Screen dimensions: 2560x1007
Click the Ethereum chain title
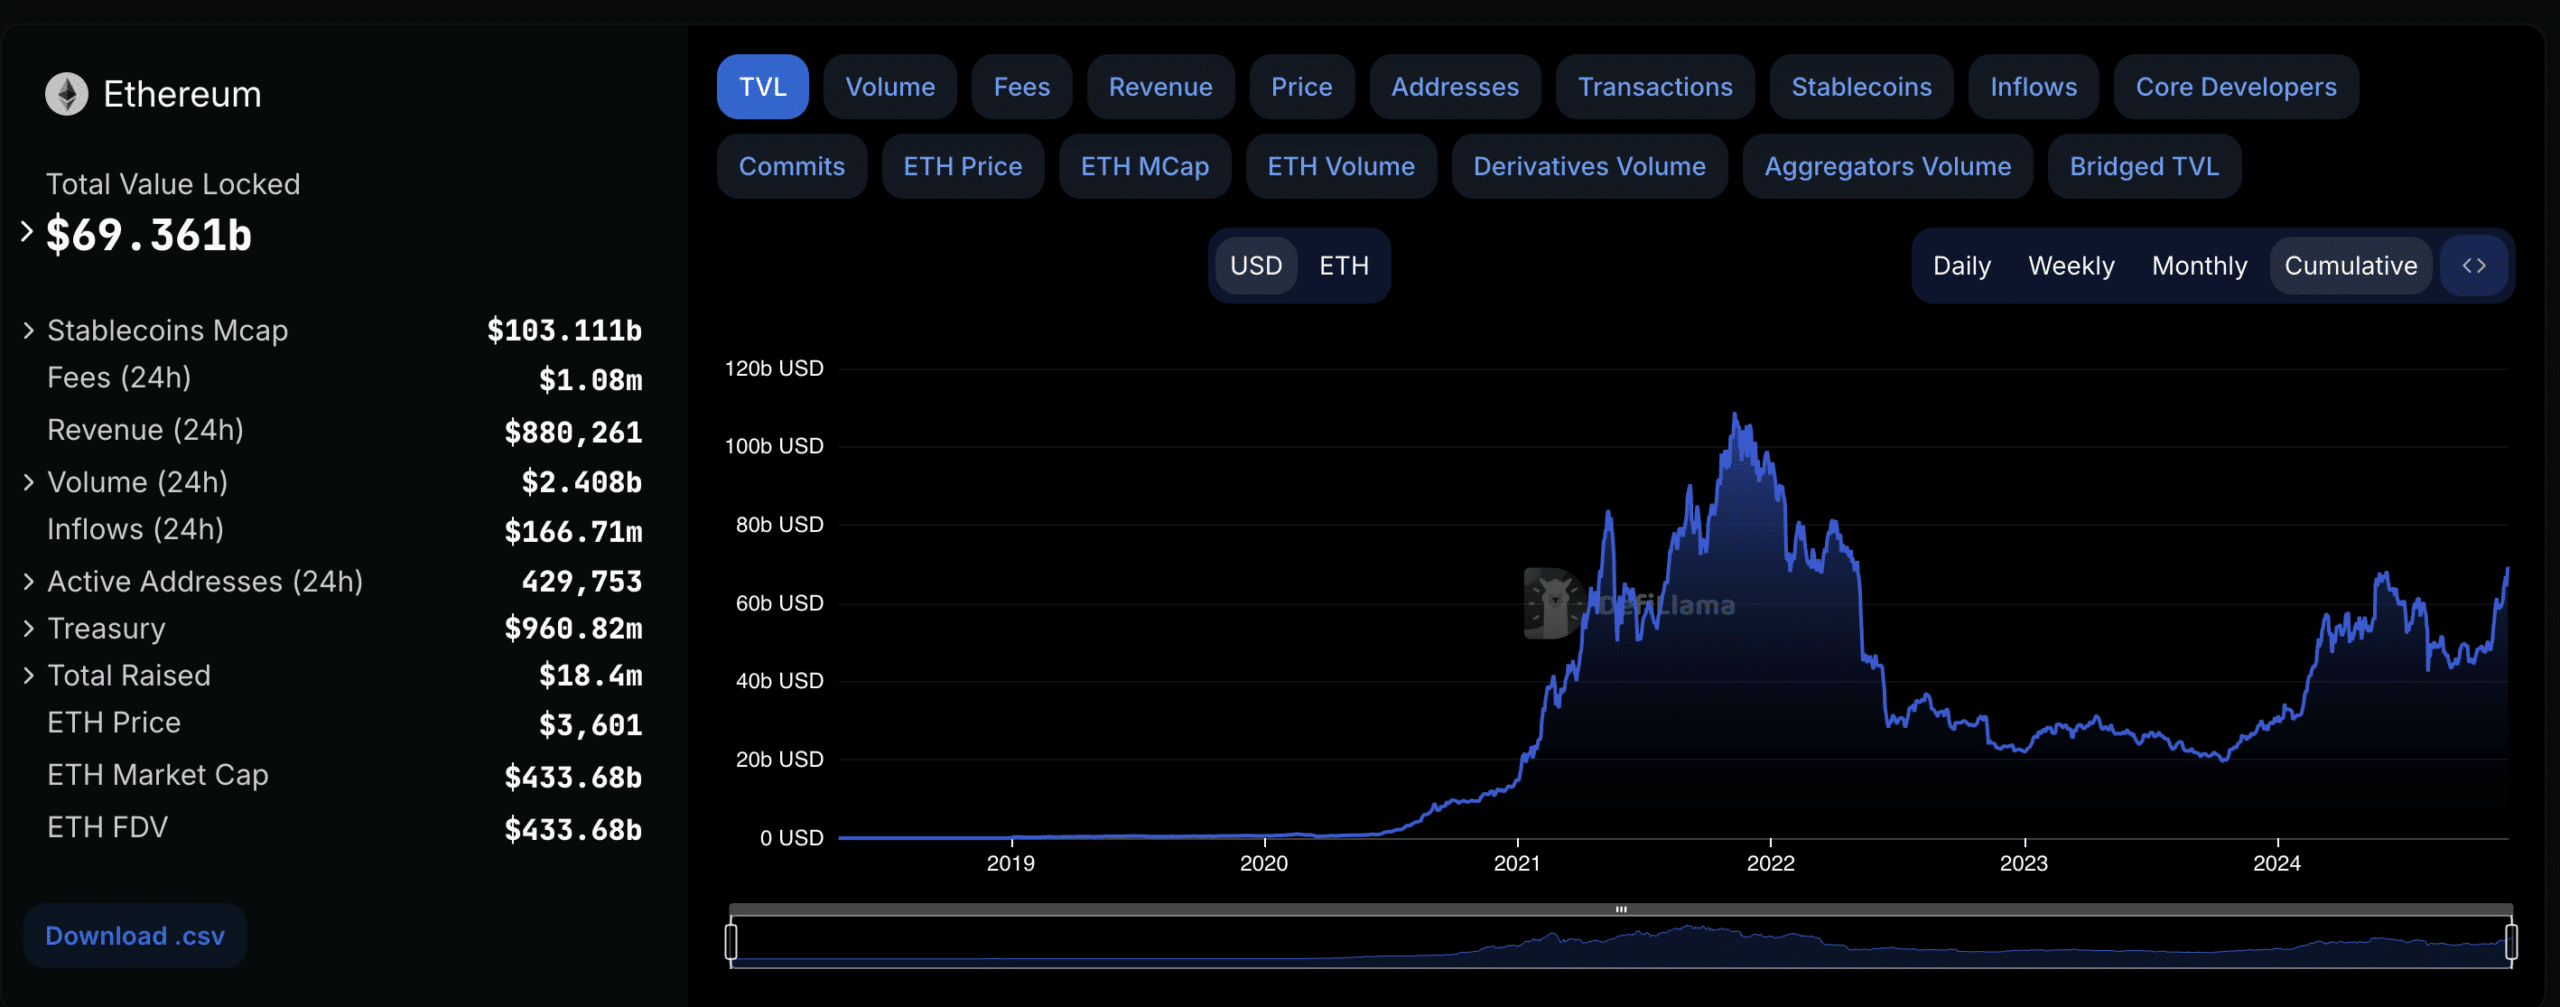click(182, 94)
